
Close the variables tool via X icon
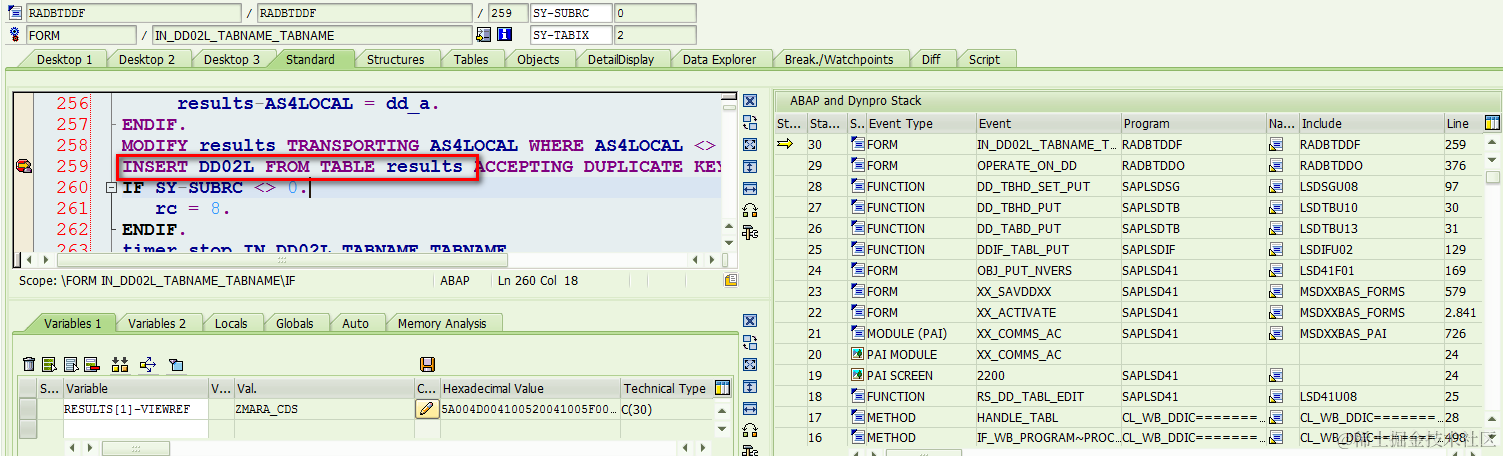click(x=750, y=321)
